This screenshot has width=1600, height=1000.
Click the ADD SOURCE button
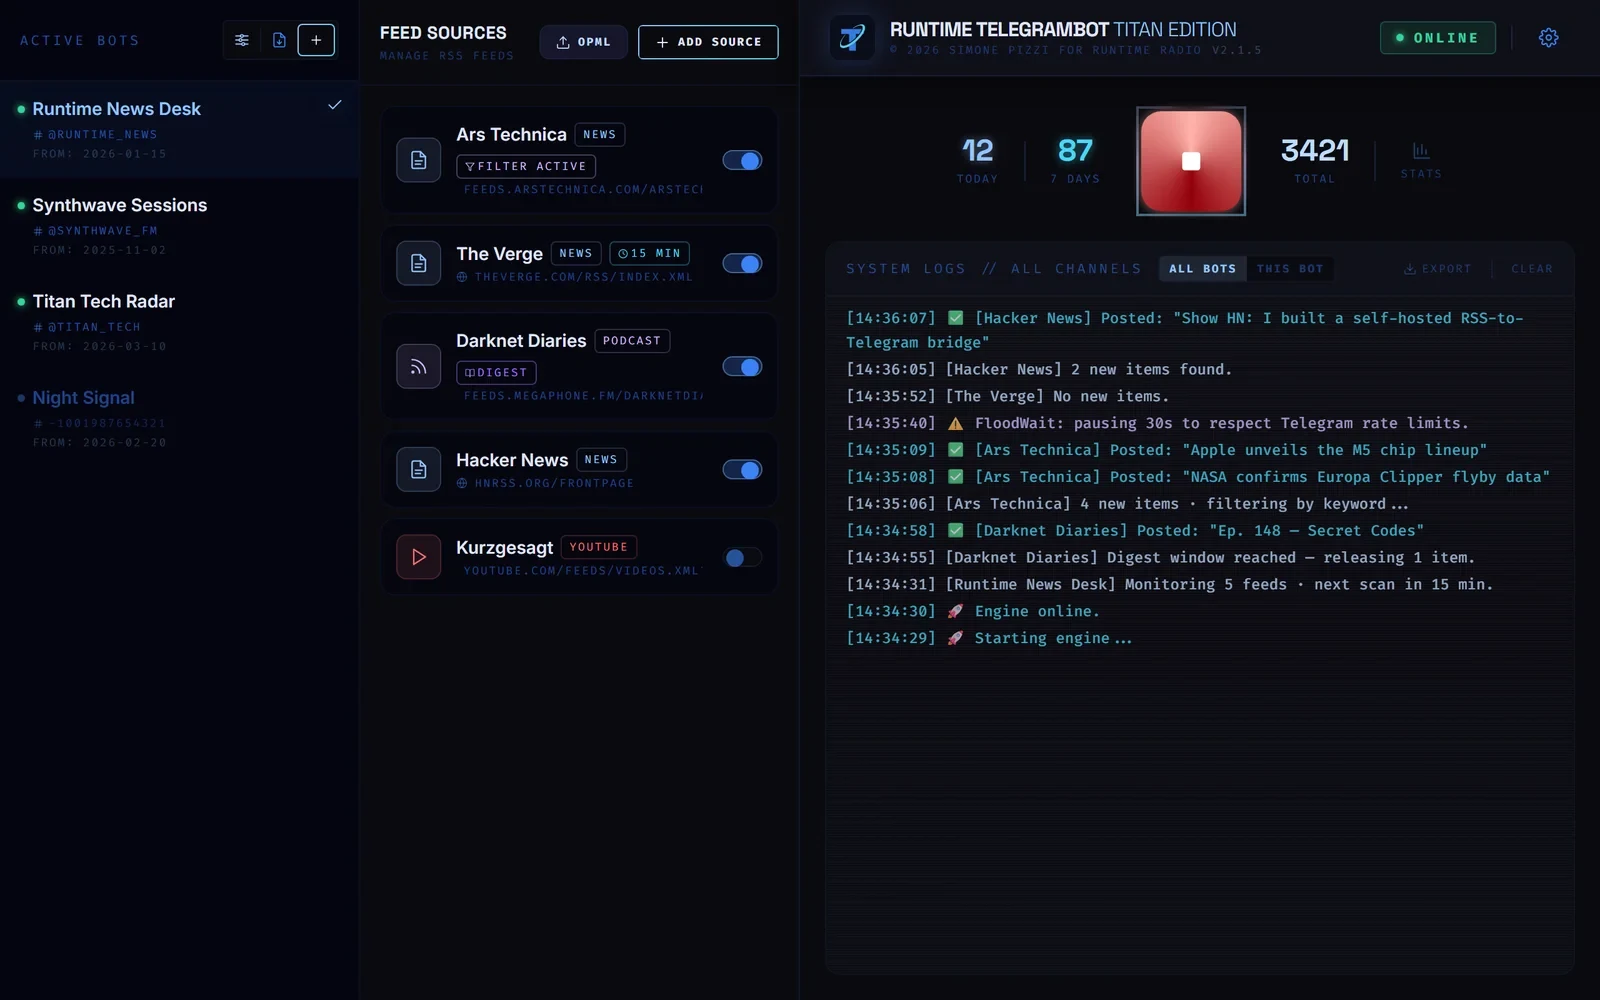[708, 42]
